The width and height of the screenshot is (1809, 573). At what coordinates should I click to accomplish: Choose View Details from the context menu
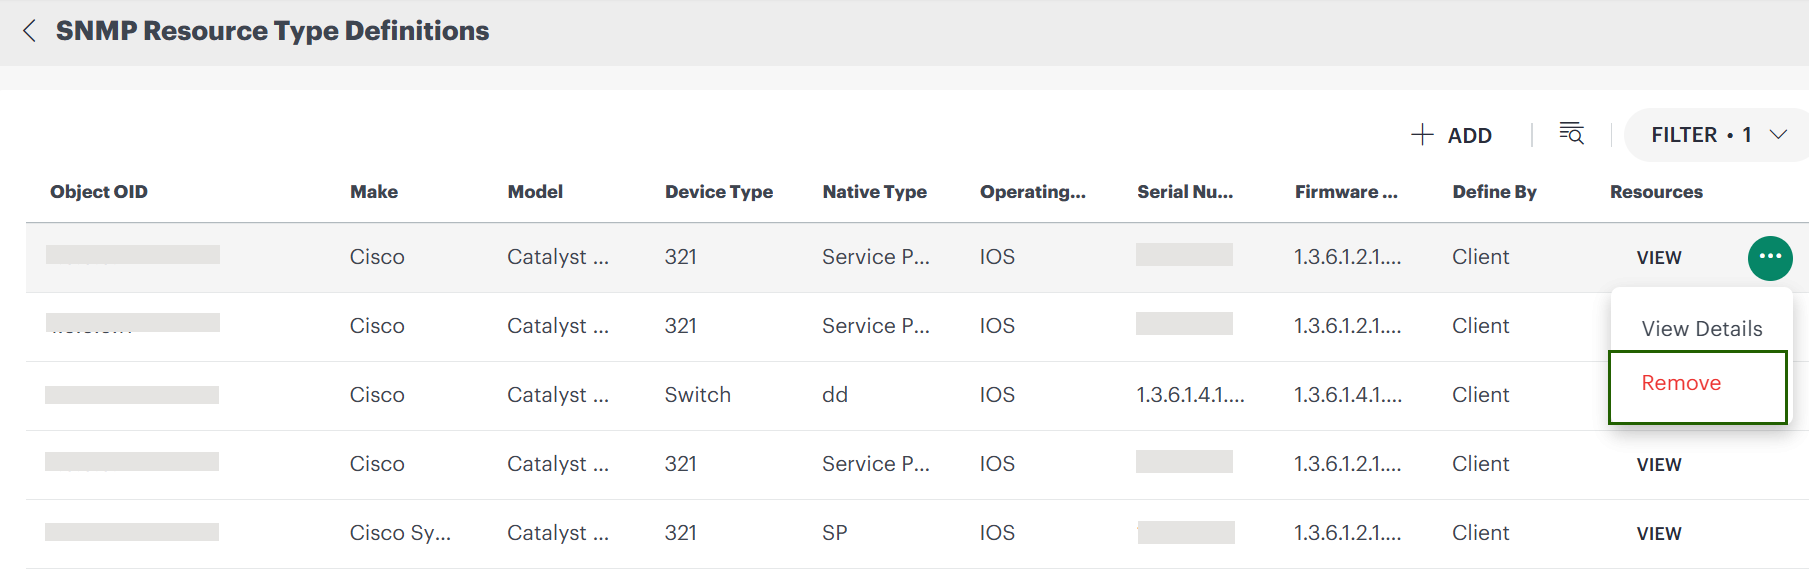1701,329
